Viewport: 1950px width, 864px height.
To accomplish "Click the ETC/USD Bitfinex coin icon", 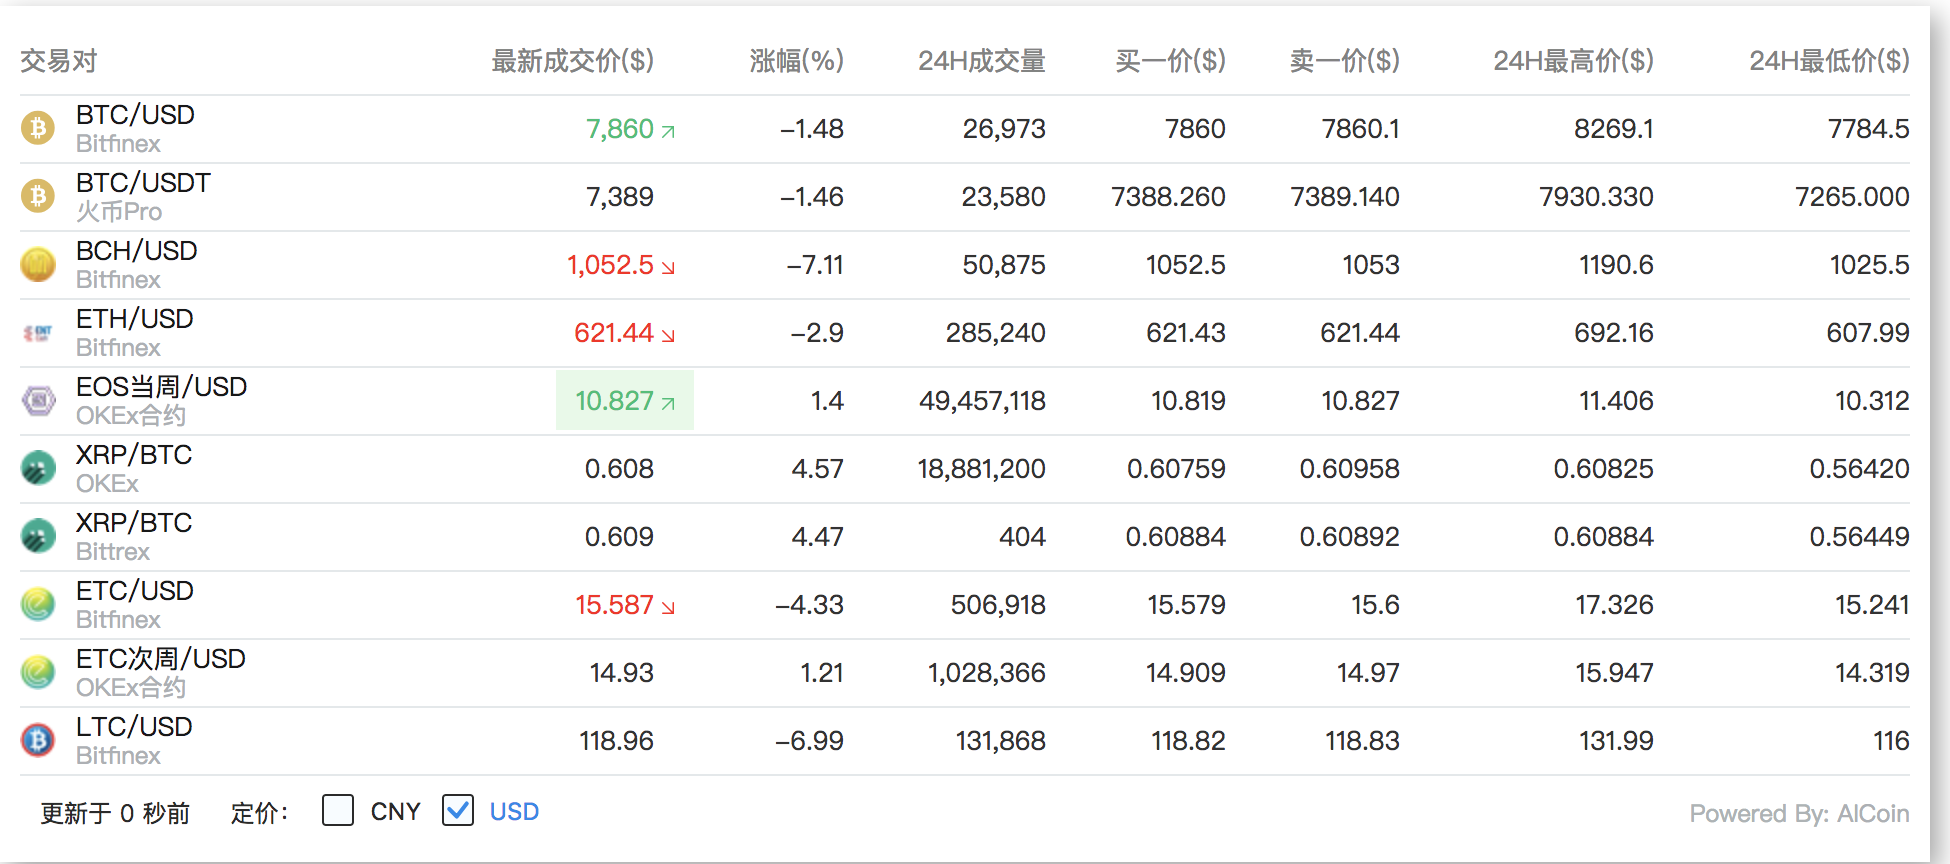I will (x=38, y=604).
